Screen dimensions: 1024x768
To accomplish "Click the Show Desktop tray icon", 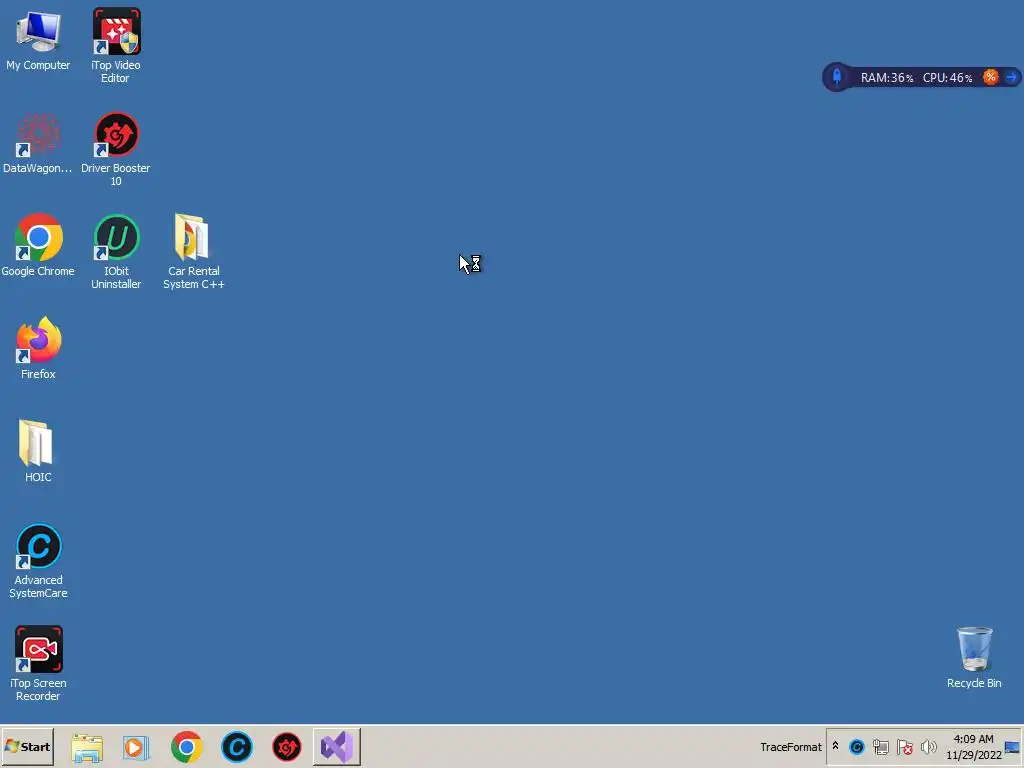I will click(1012, 747).
